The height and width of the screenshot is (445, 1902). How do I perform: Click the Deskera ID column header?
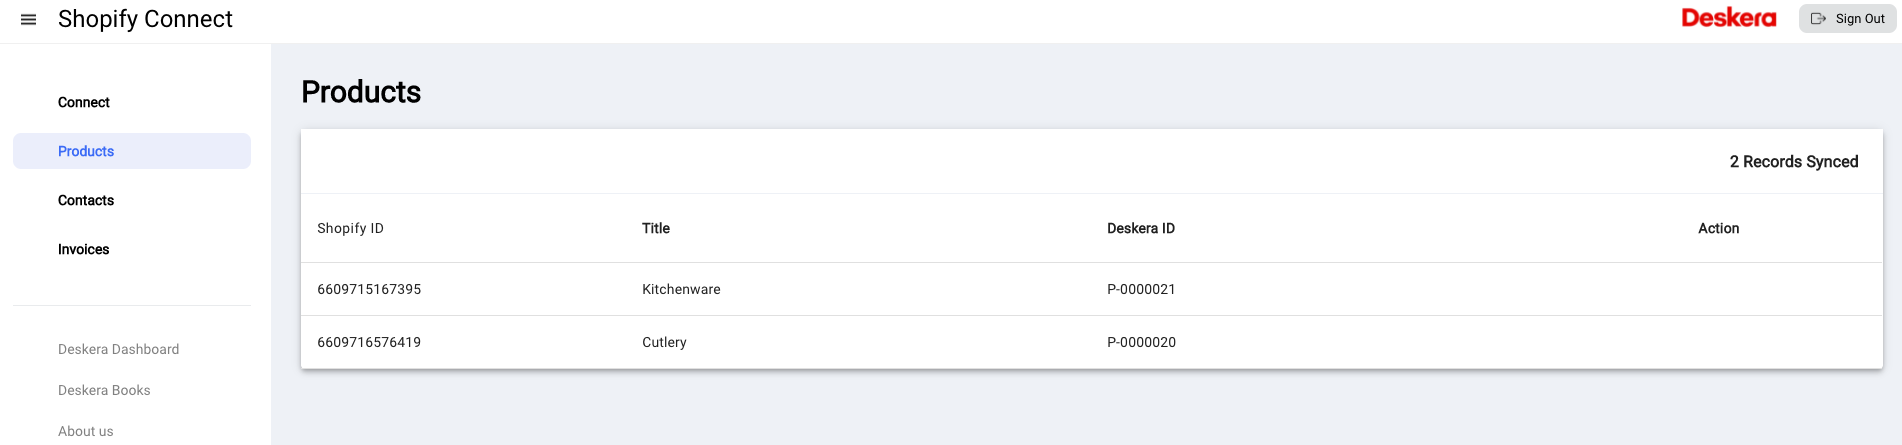[1141, 228]
